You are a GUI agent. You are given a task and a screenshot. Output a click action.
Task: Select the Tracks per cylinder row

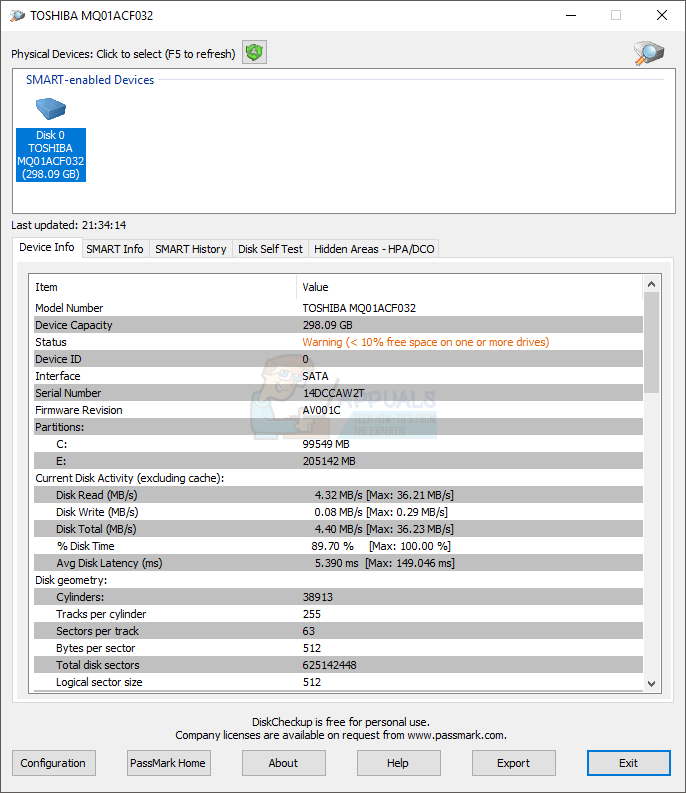[338, 613]
